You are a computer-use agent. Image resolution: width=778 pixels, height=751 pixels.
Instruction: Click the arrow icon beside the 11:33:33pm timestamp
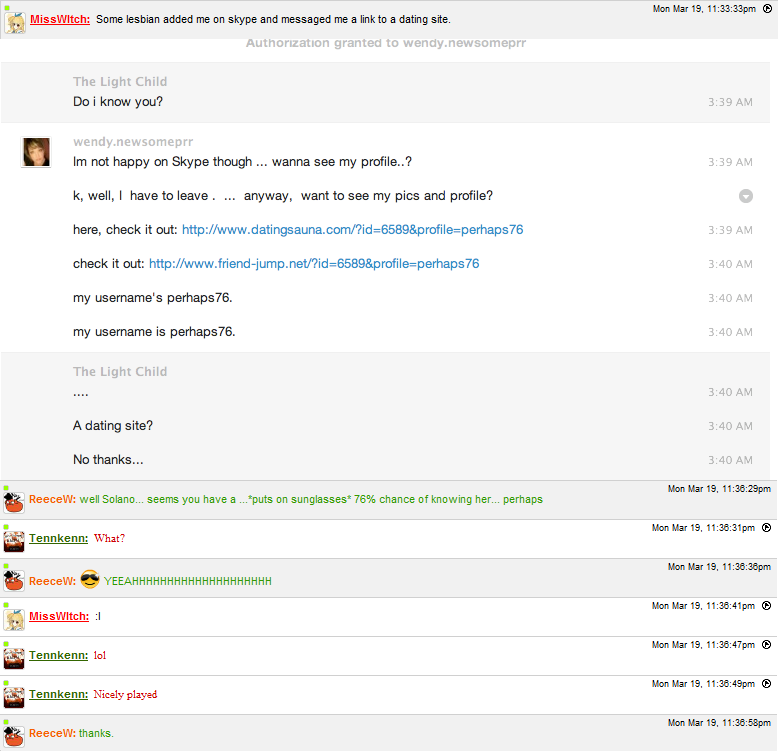(767, 9)
